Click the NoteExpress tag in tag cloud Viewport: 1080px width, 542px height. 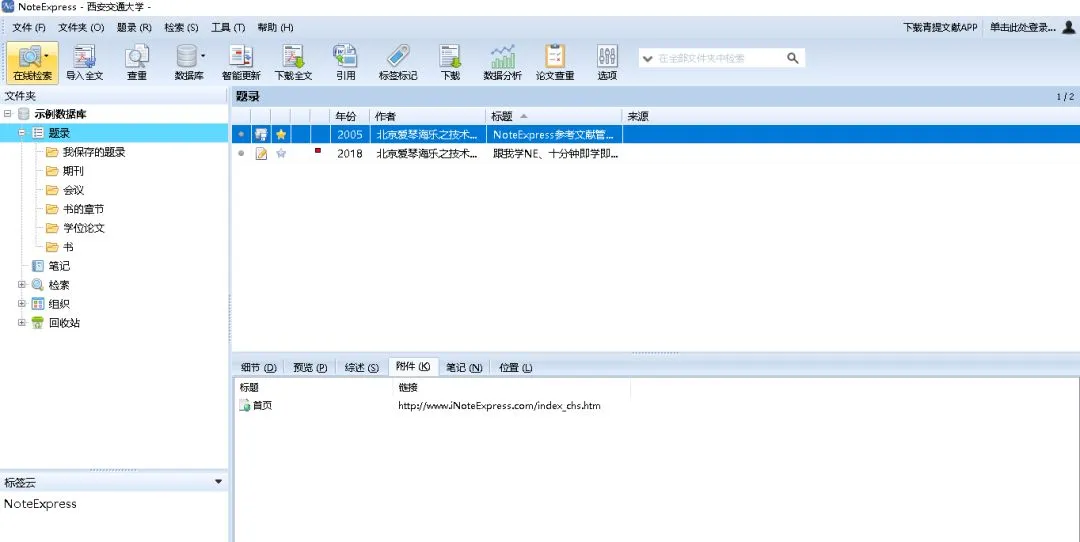(x=40, y=504)
